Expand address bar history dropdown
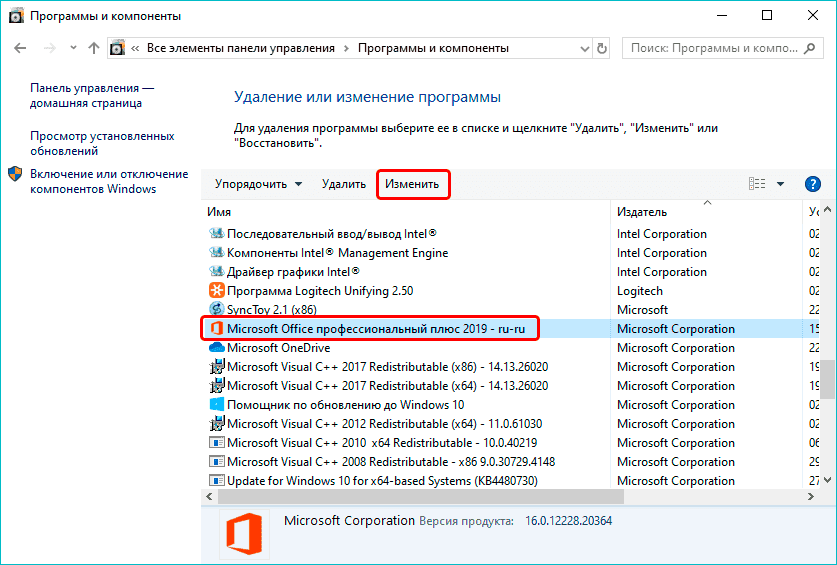The image size is (837, 565). (585, 49)
